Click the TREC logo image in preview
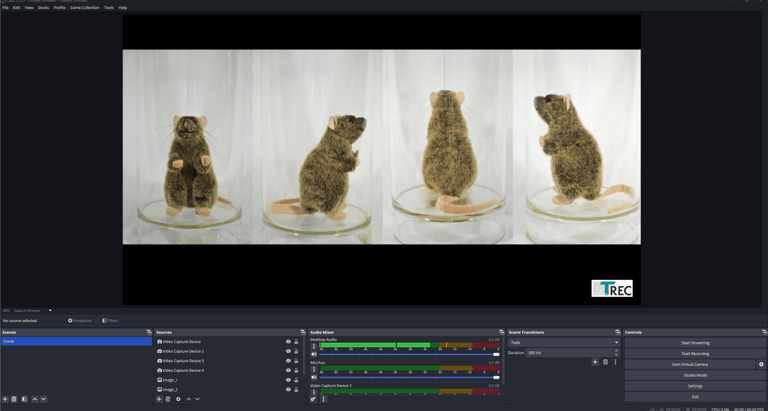 pyautogui.click(x=612, y=289)
